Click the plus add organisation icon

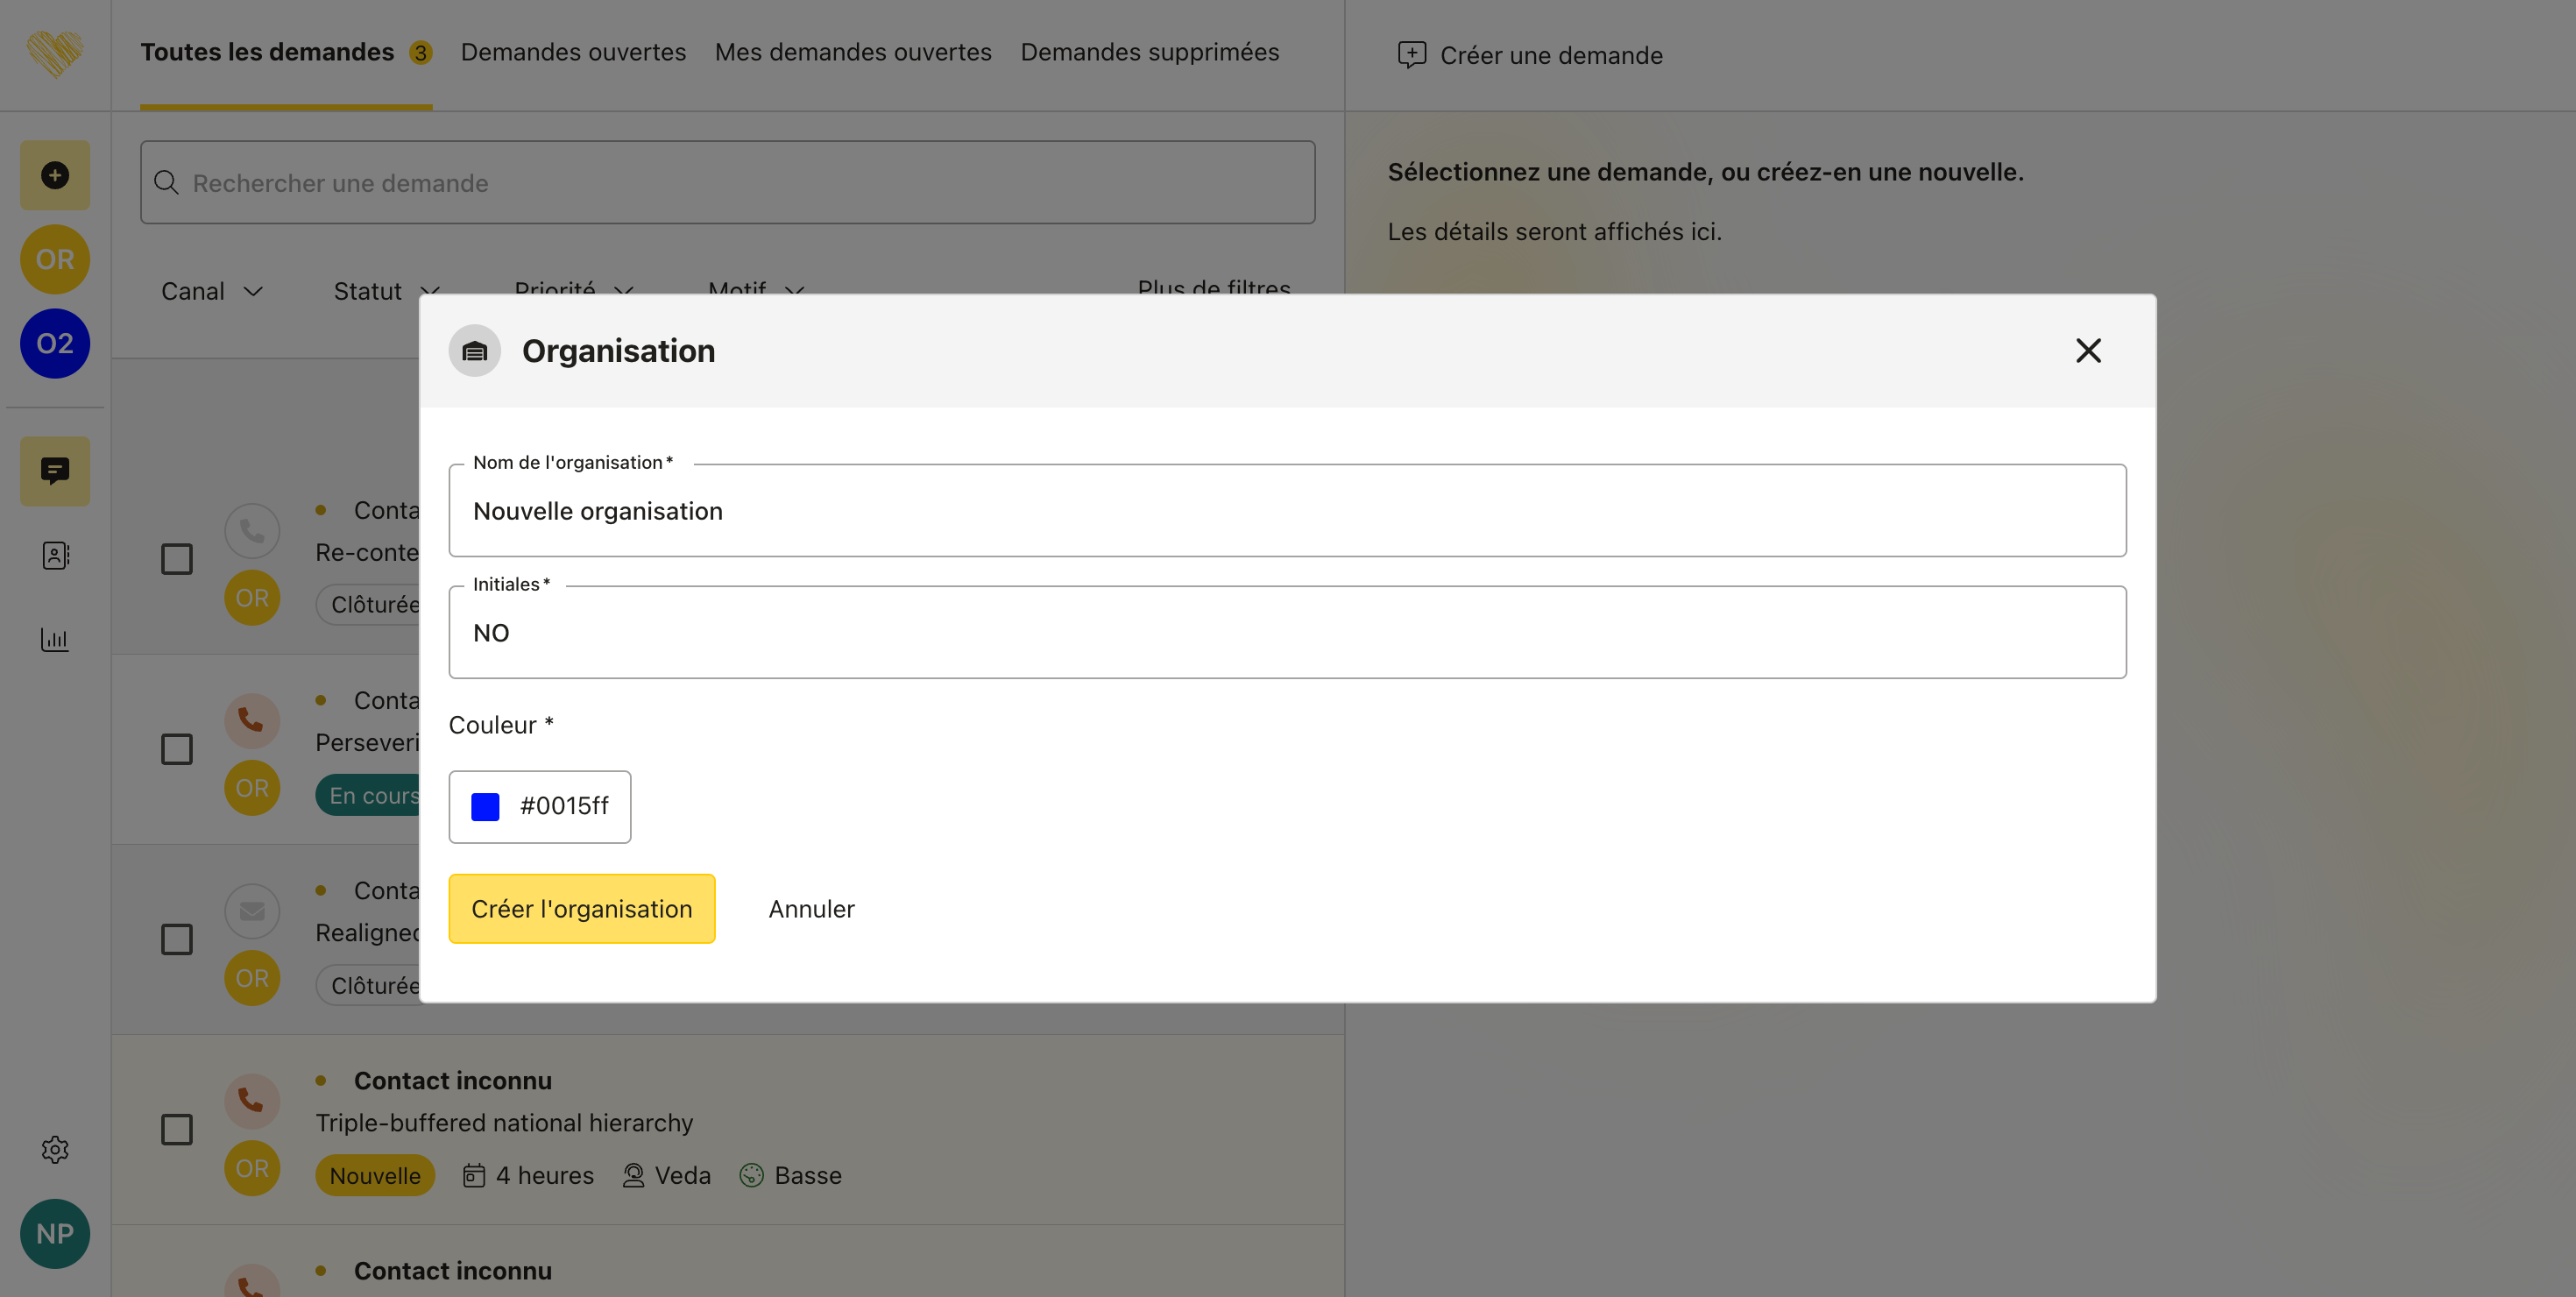click(x=55, y=175)
